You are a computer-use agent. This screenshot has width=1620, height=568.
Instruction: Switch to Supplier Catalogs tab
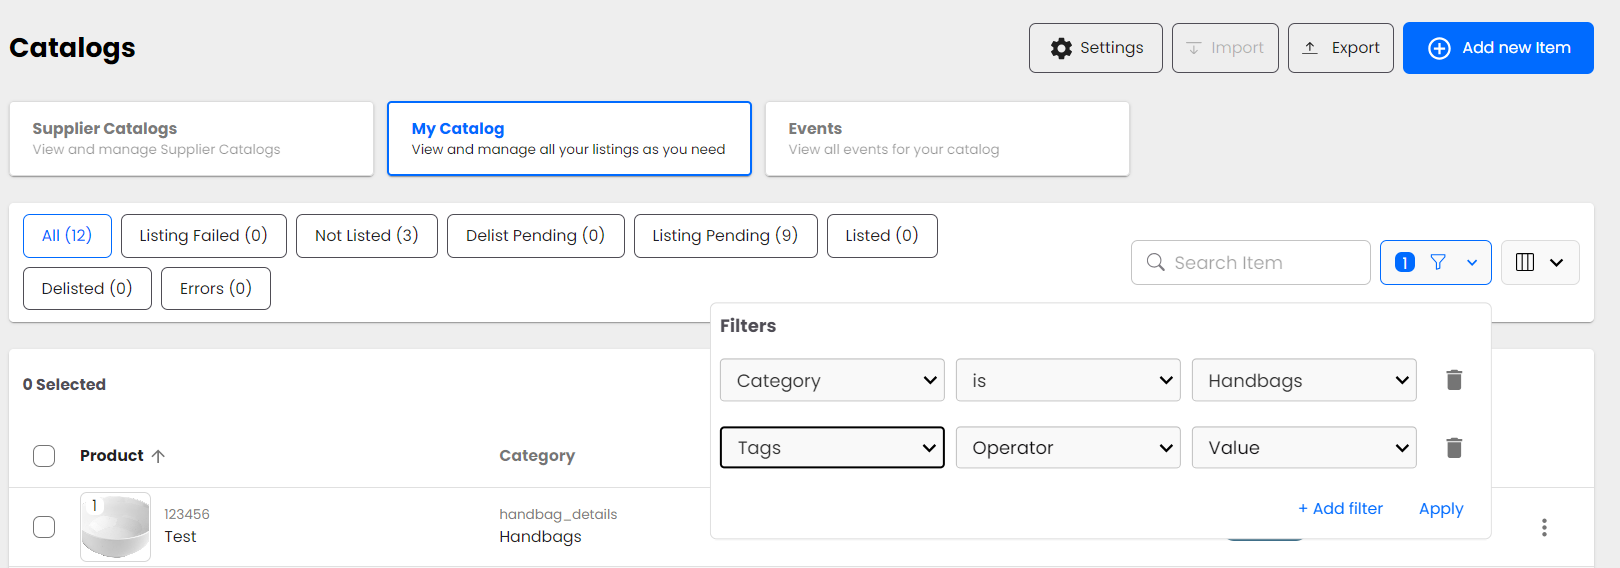pos(191,139)
